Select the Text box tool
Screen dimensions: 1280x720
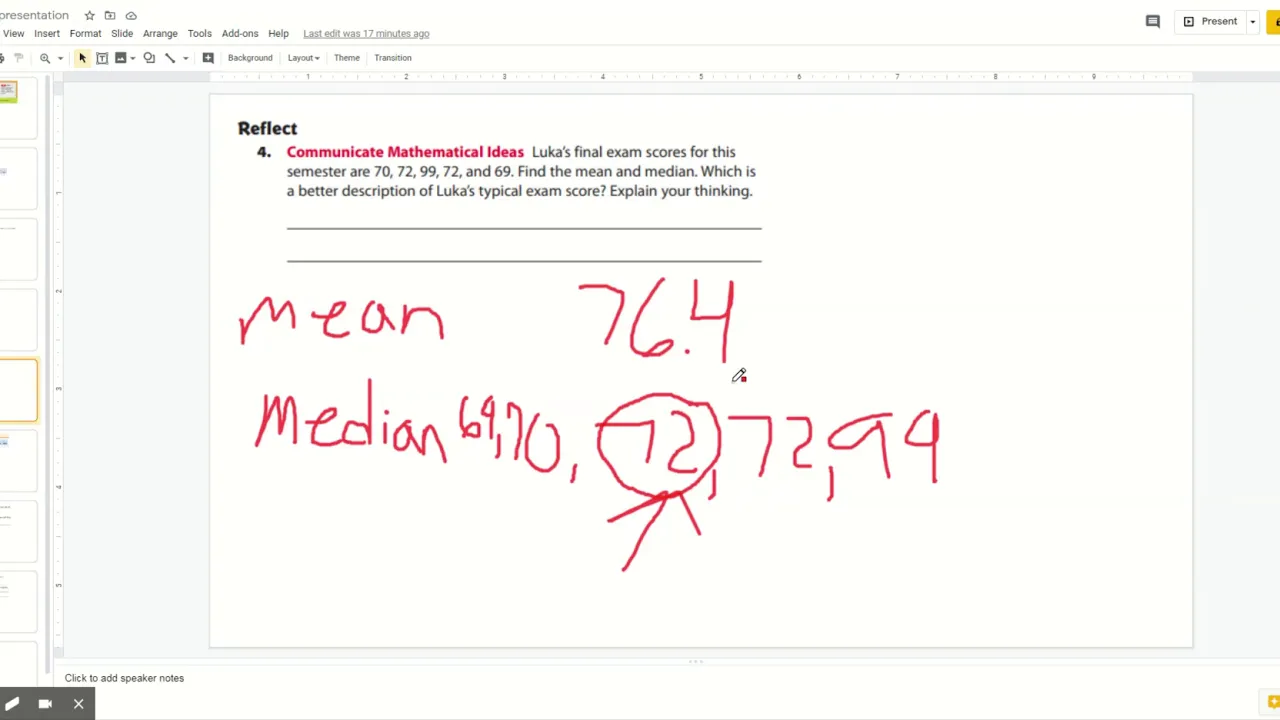101,58
